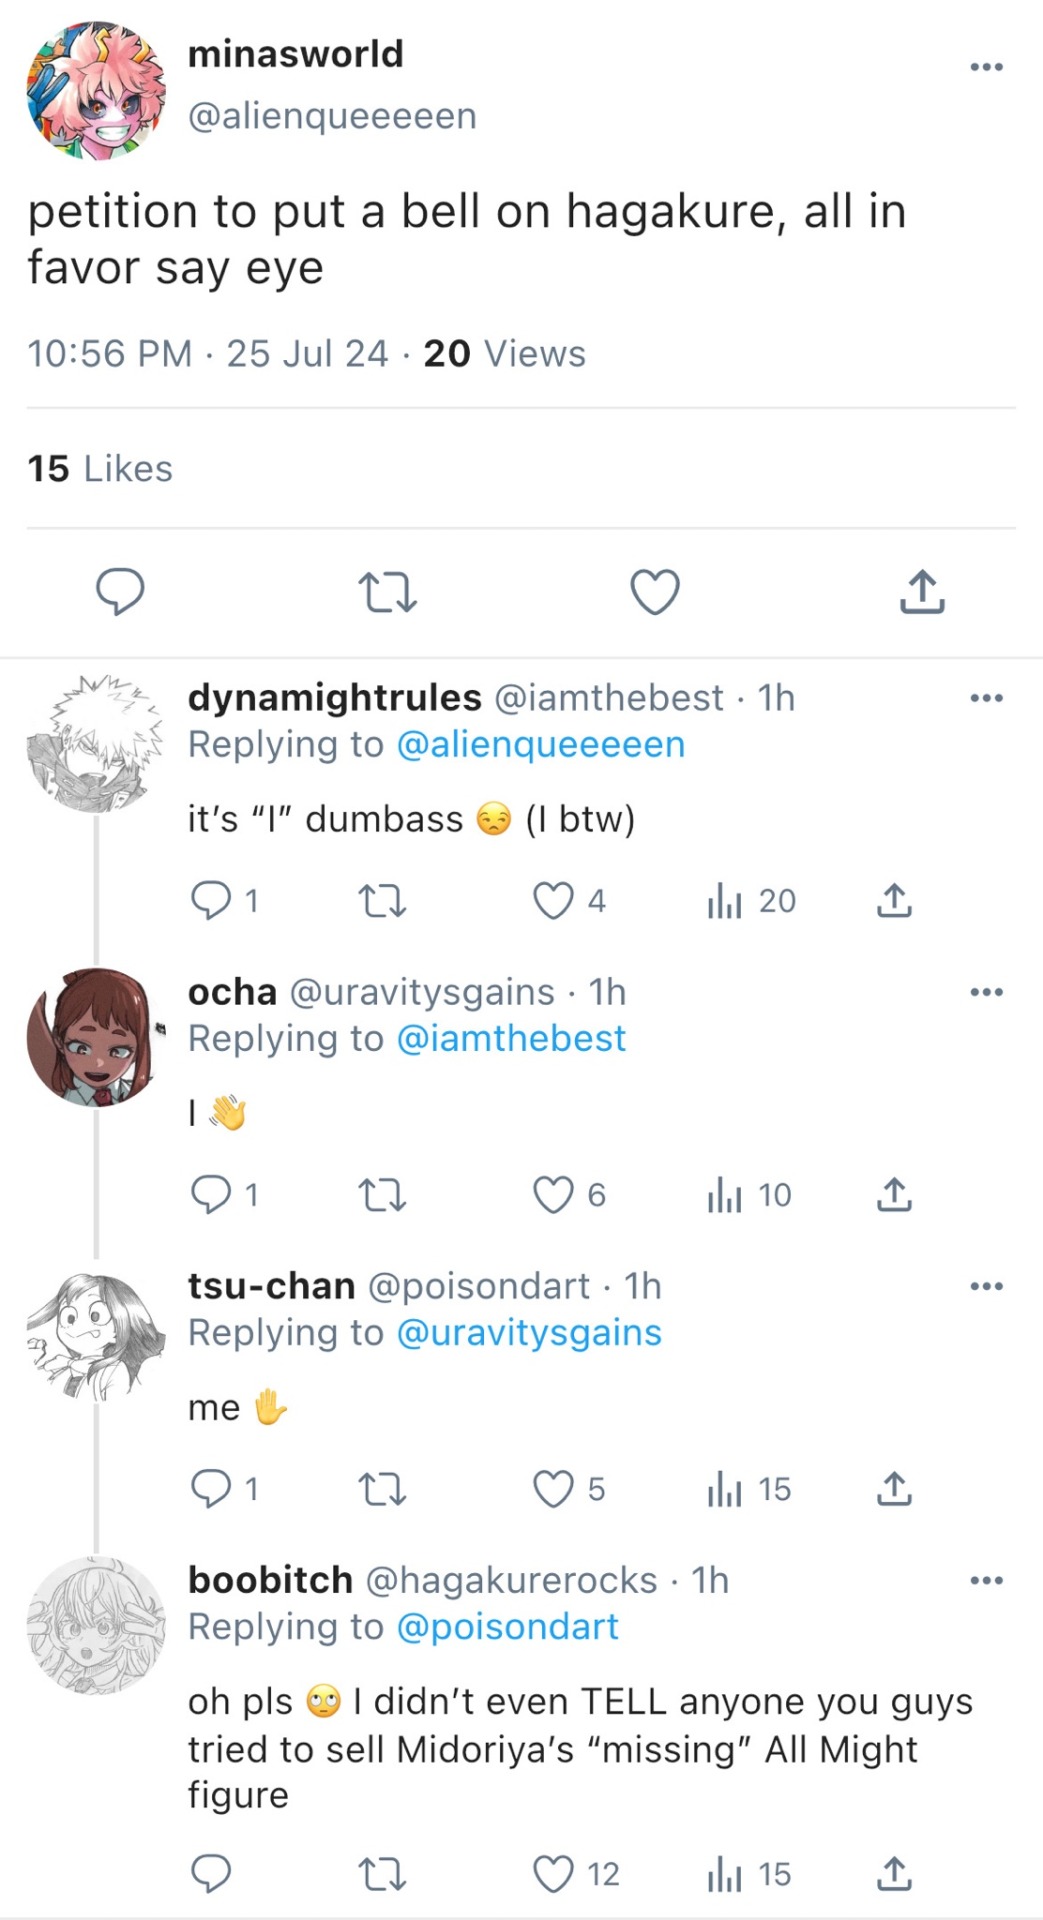Retweet the main bell petition tweet
Image resolution: width=1043 pixels, height=1920 pixels.
(x=387, y=592)
